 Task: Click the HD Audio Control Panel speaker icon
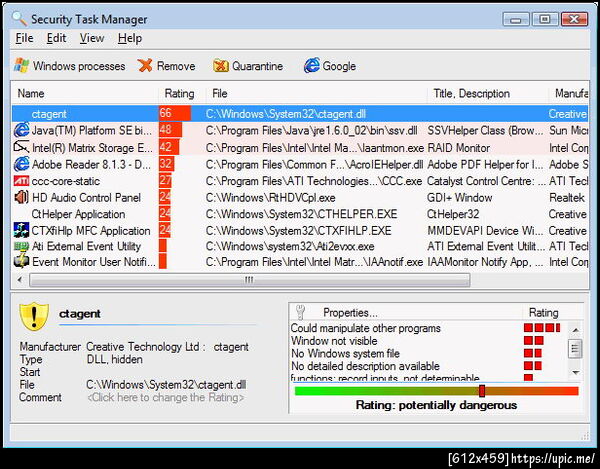[21, 197]
